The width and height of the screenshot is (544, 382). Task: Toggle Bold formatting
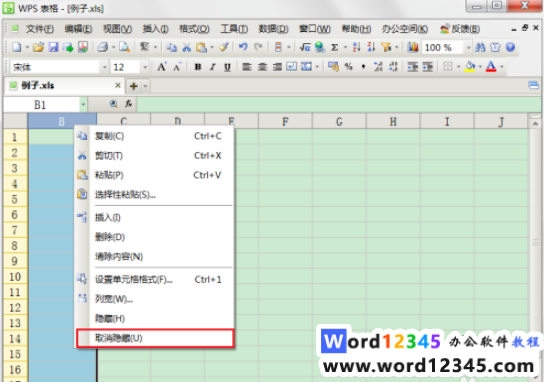(198, 67)
